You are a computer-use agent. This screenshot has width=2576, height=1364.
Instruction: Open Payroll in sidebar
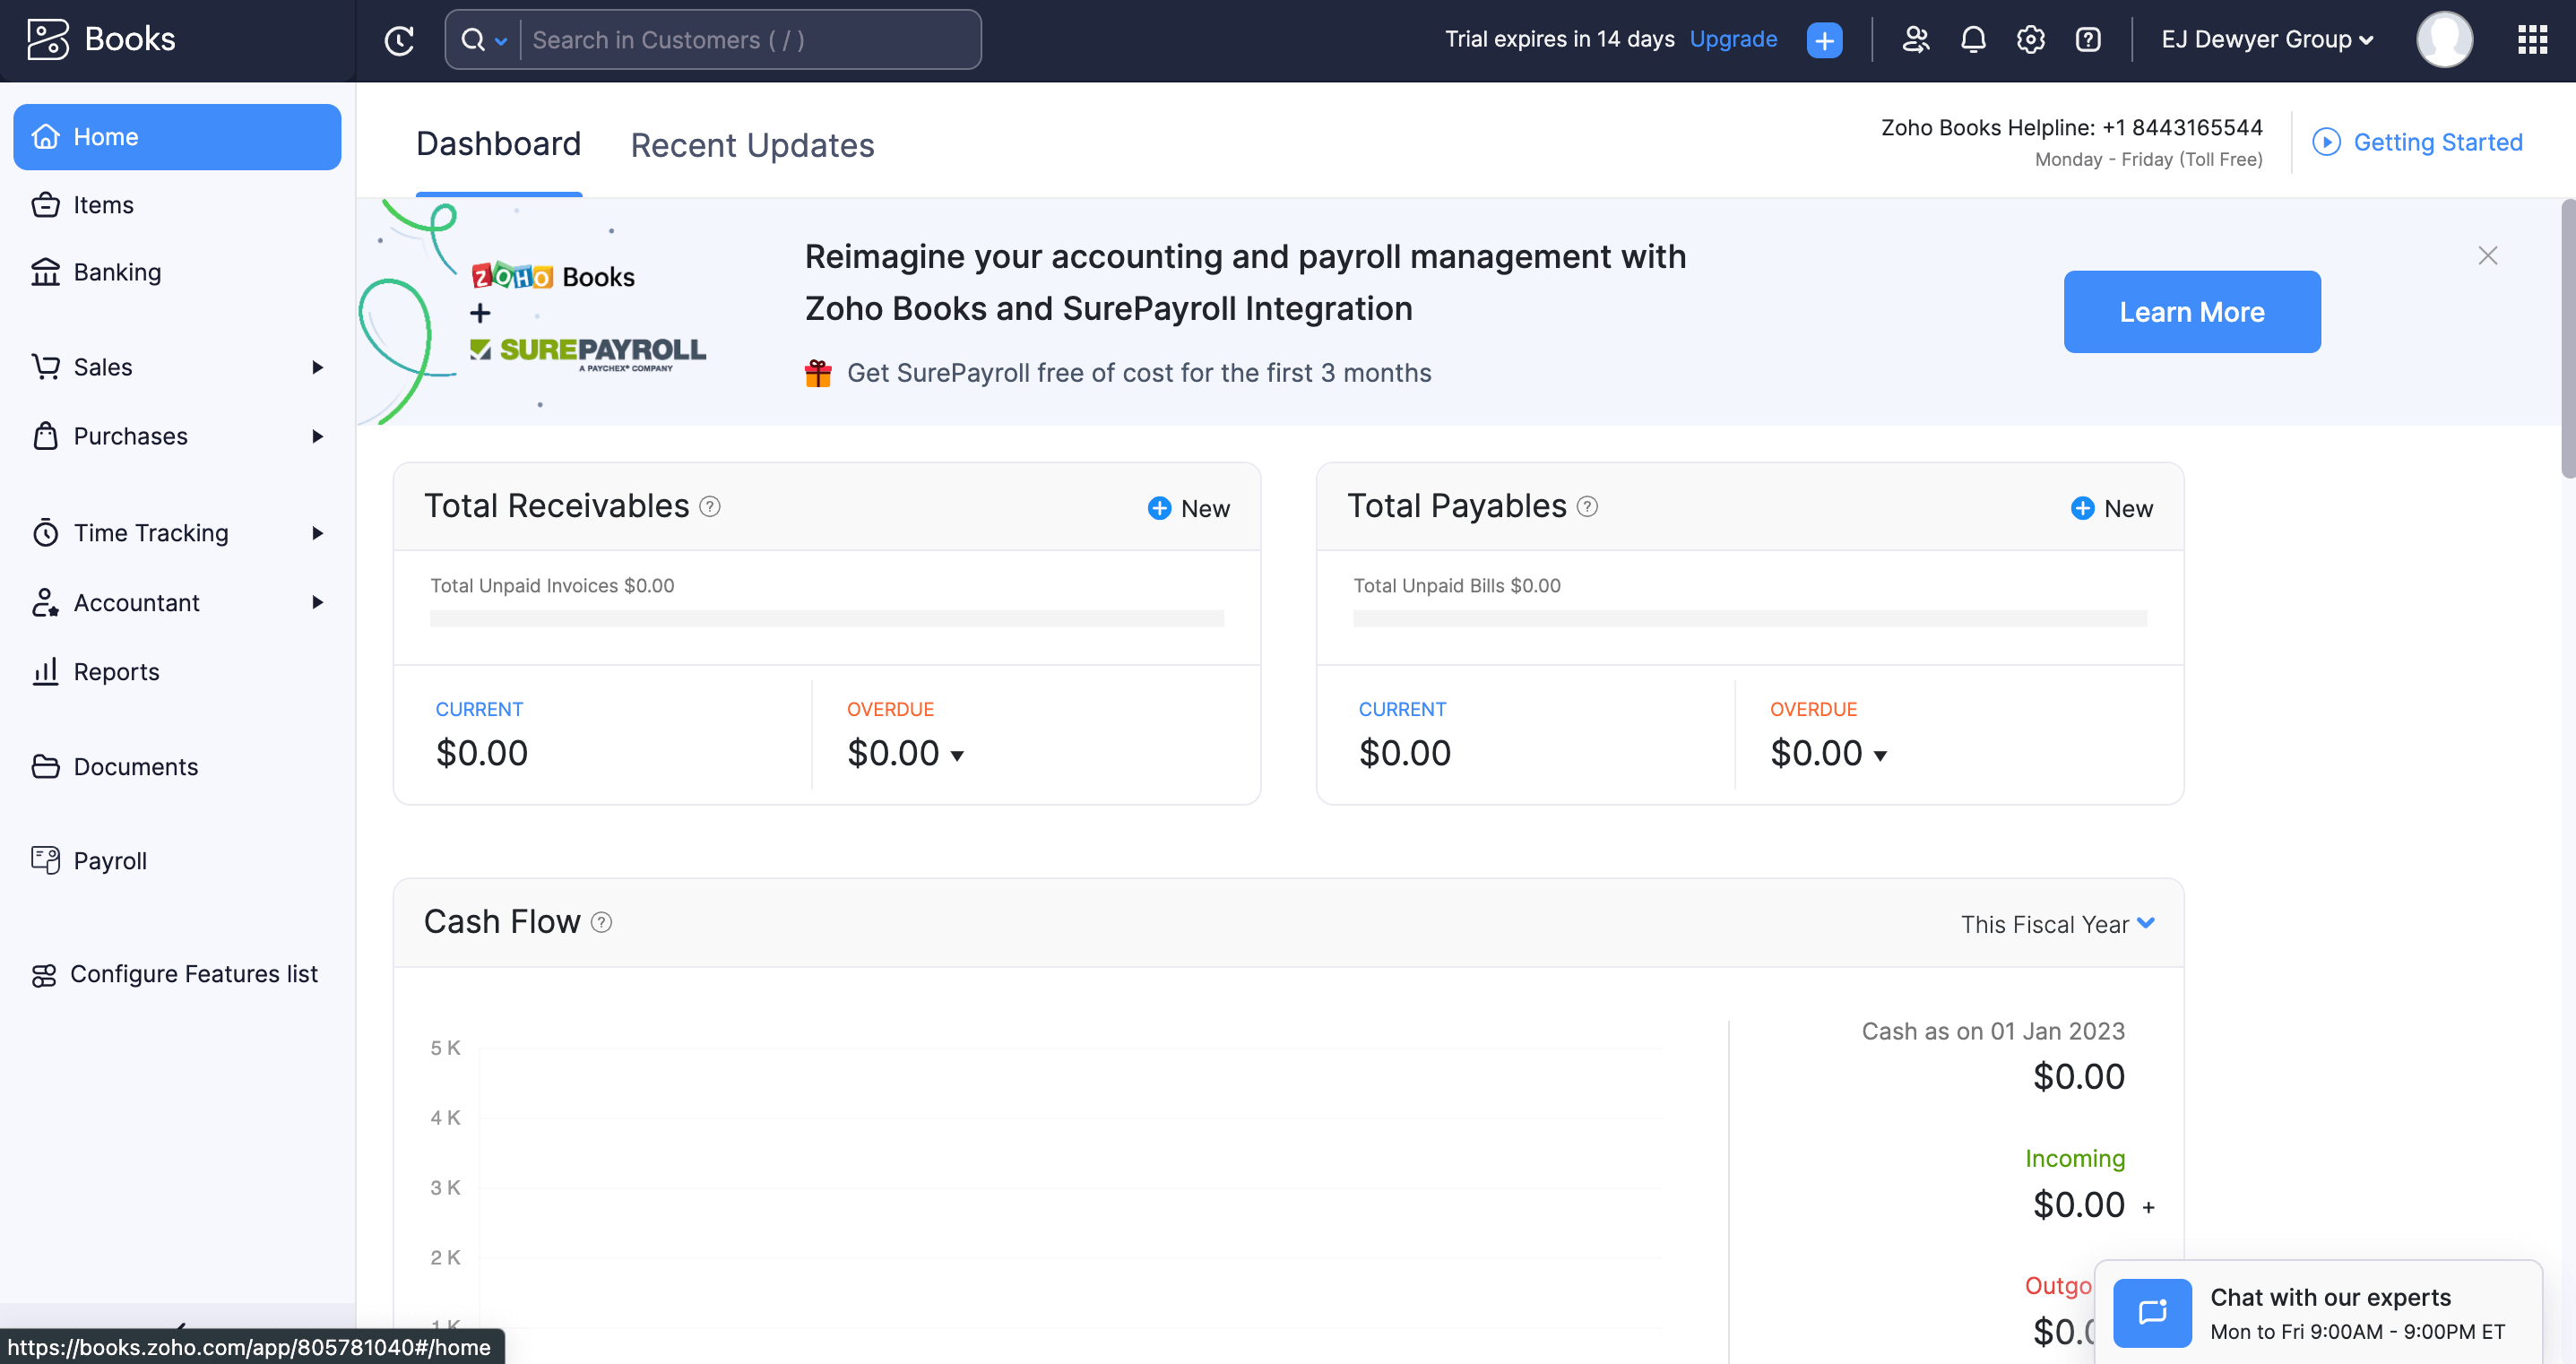click(177, 861)
